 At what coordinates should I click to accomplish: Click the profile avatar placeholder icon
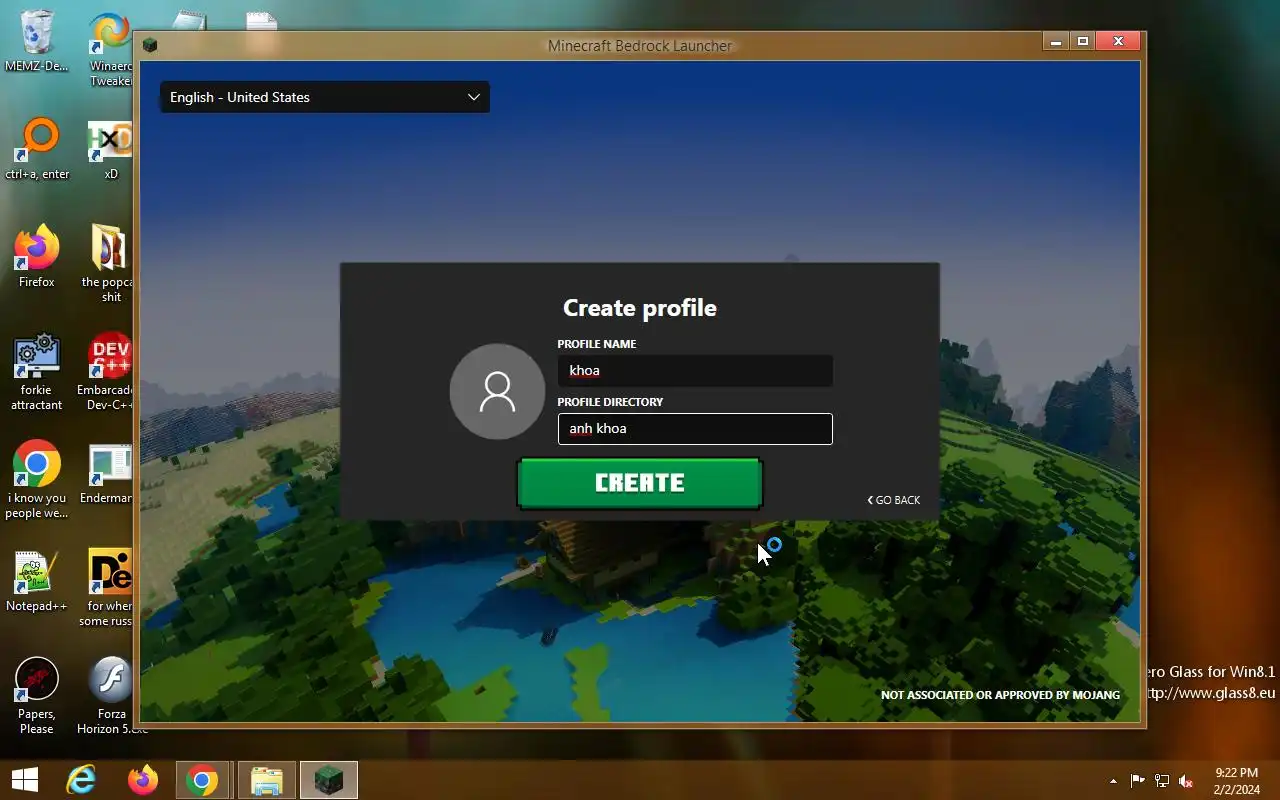(x=497, y=392)
